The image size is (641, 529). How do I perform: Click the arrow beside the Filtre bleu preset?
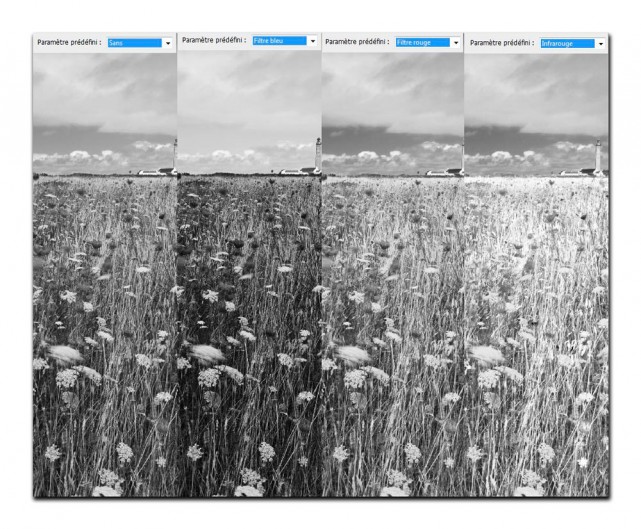[x=313, y=41]
